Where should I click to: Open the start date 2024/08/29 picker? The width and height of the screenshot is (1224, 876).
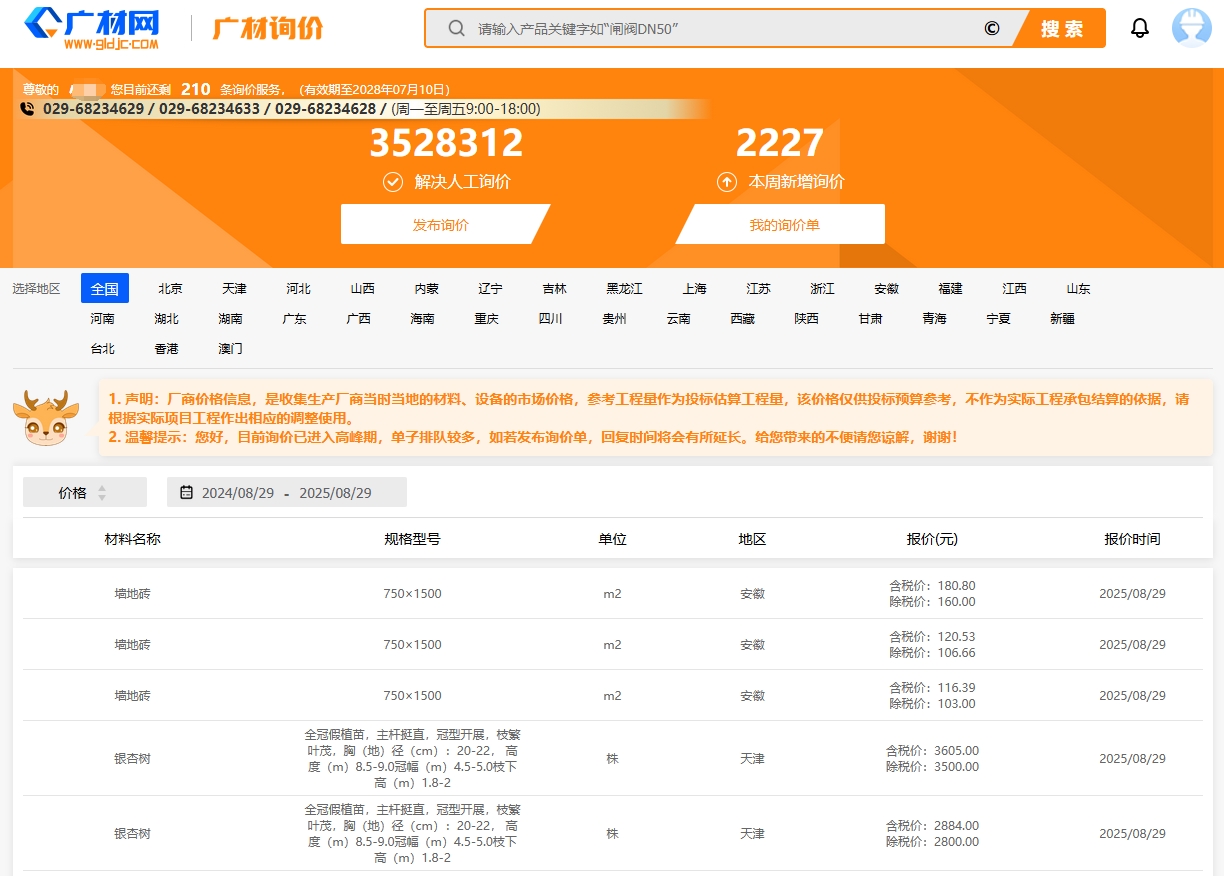point(238,493)
